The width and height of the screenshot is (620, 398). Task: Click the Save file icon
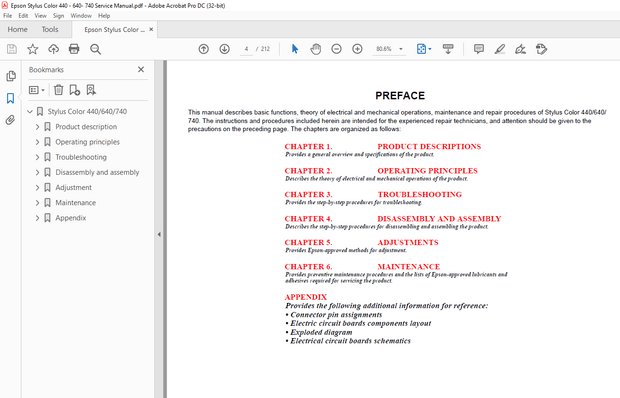click(x=12, y=49)
